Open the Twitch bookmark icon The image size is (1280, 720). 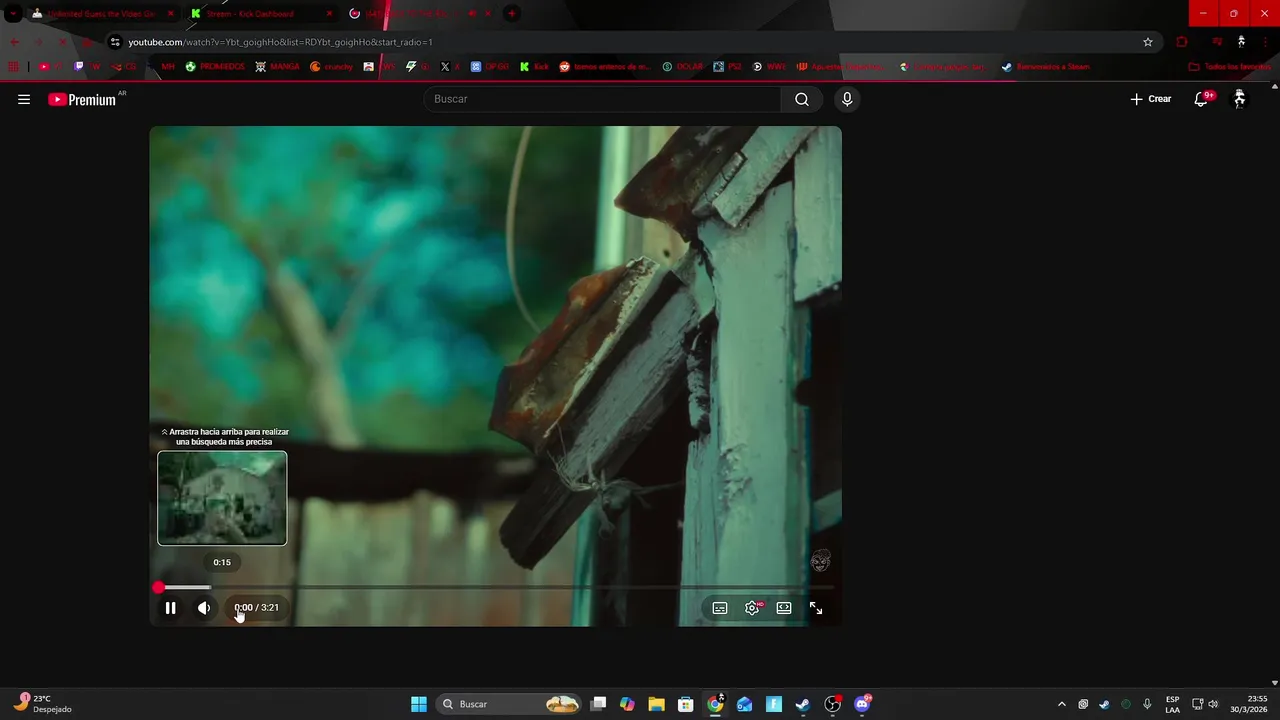click(79, 67)
